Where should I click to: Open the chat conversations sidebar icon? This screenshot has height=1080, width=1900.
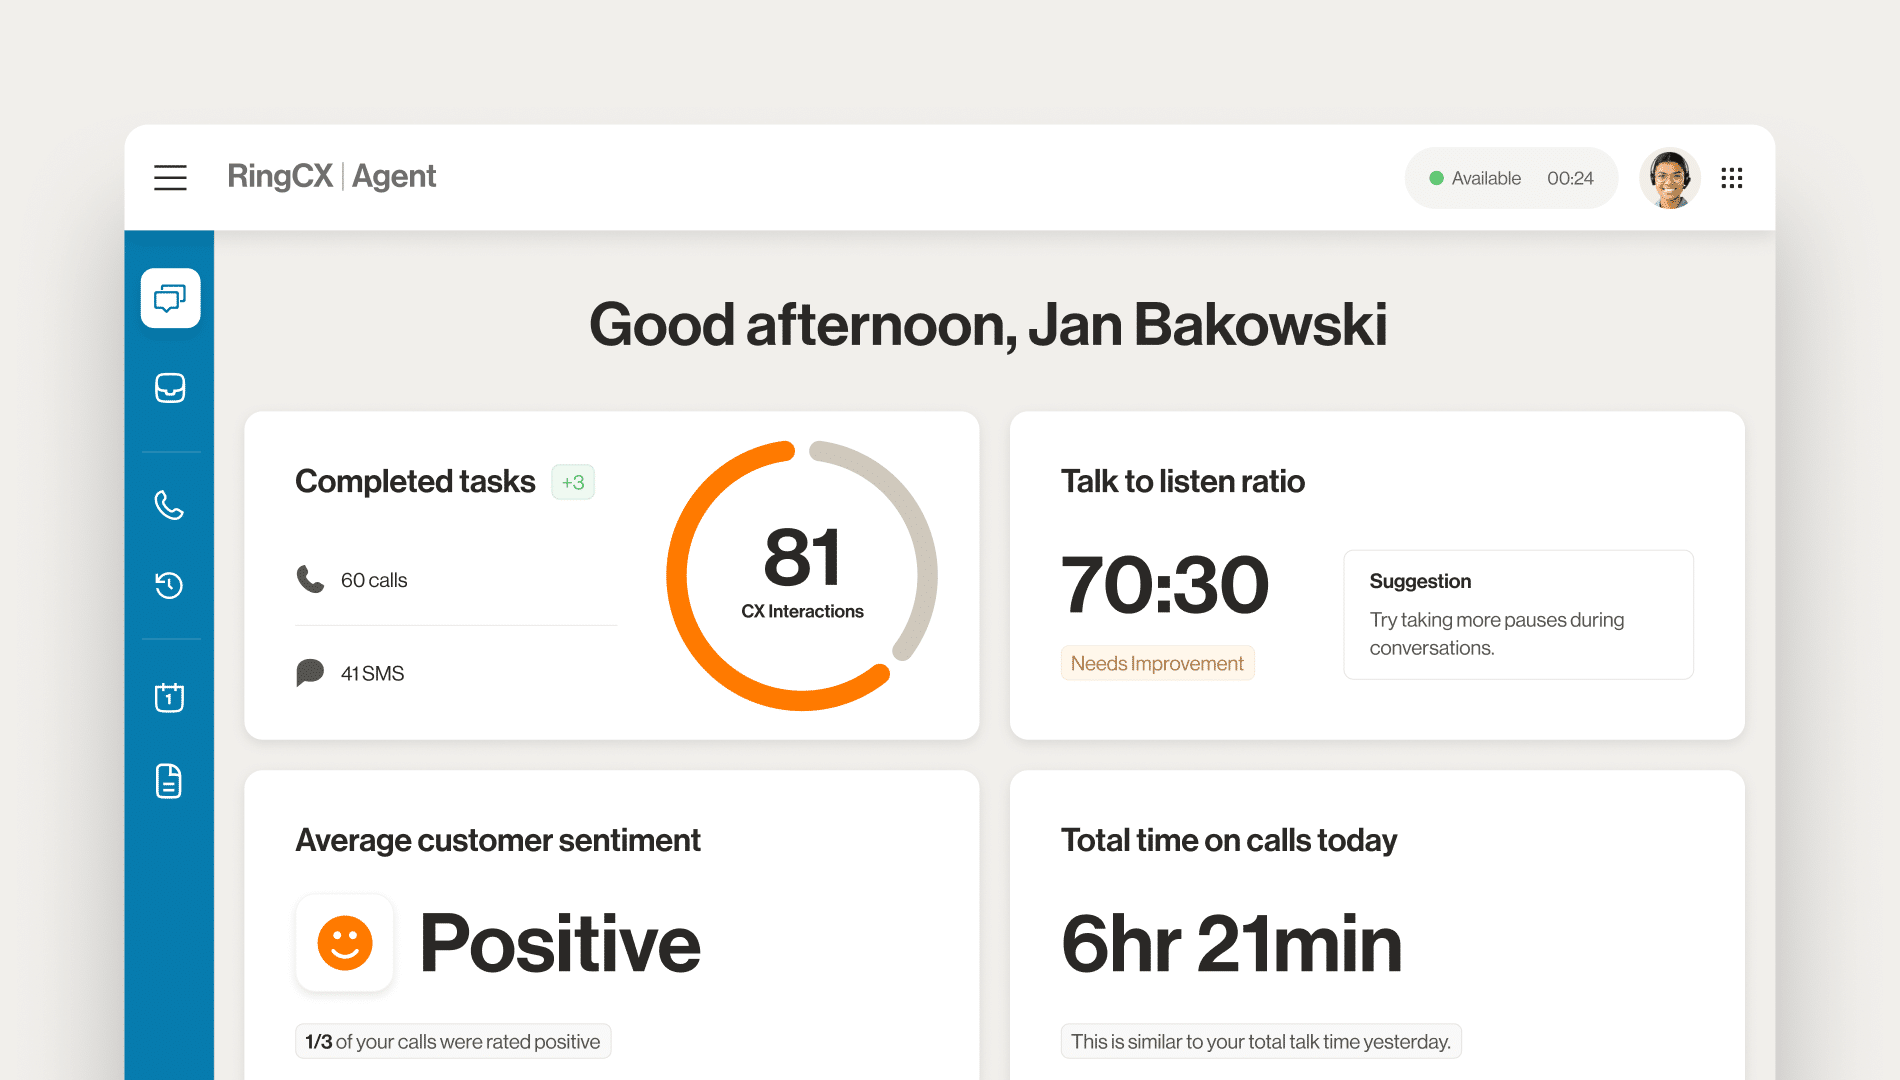[x=170, y=298]
